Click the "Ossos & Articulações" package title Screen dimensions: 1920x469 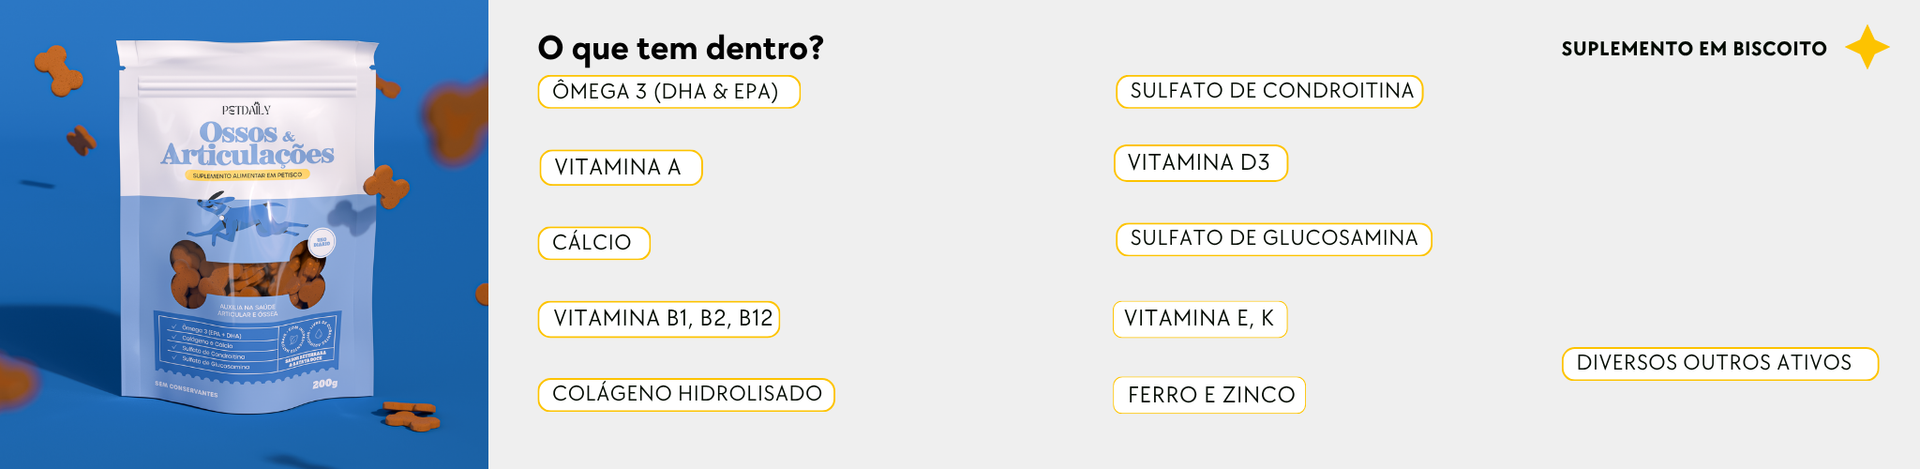247,143
